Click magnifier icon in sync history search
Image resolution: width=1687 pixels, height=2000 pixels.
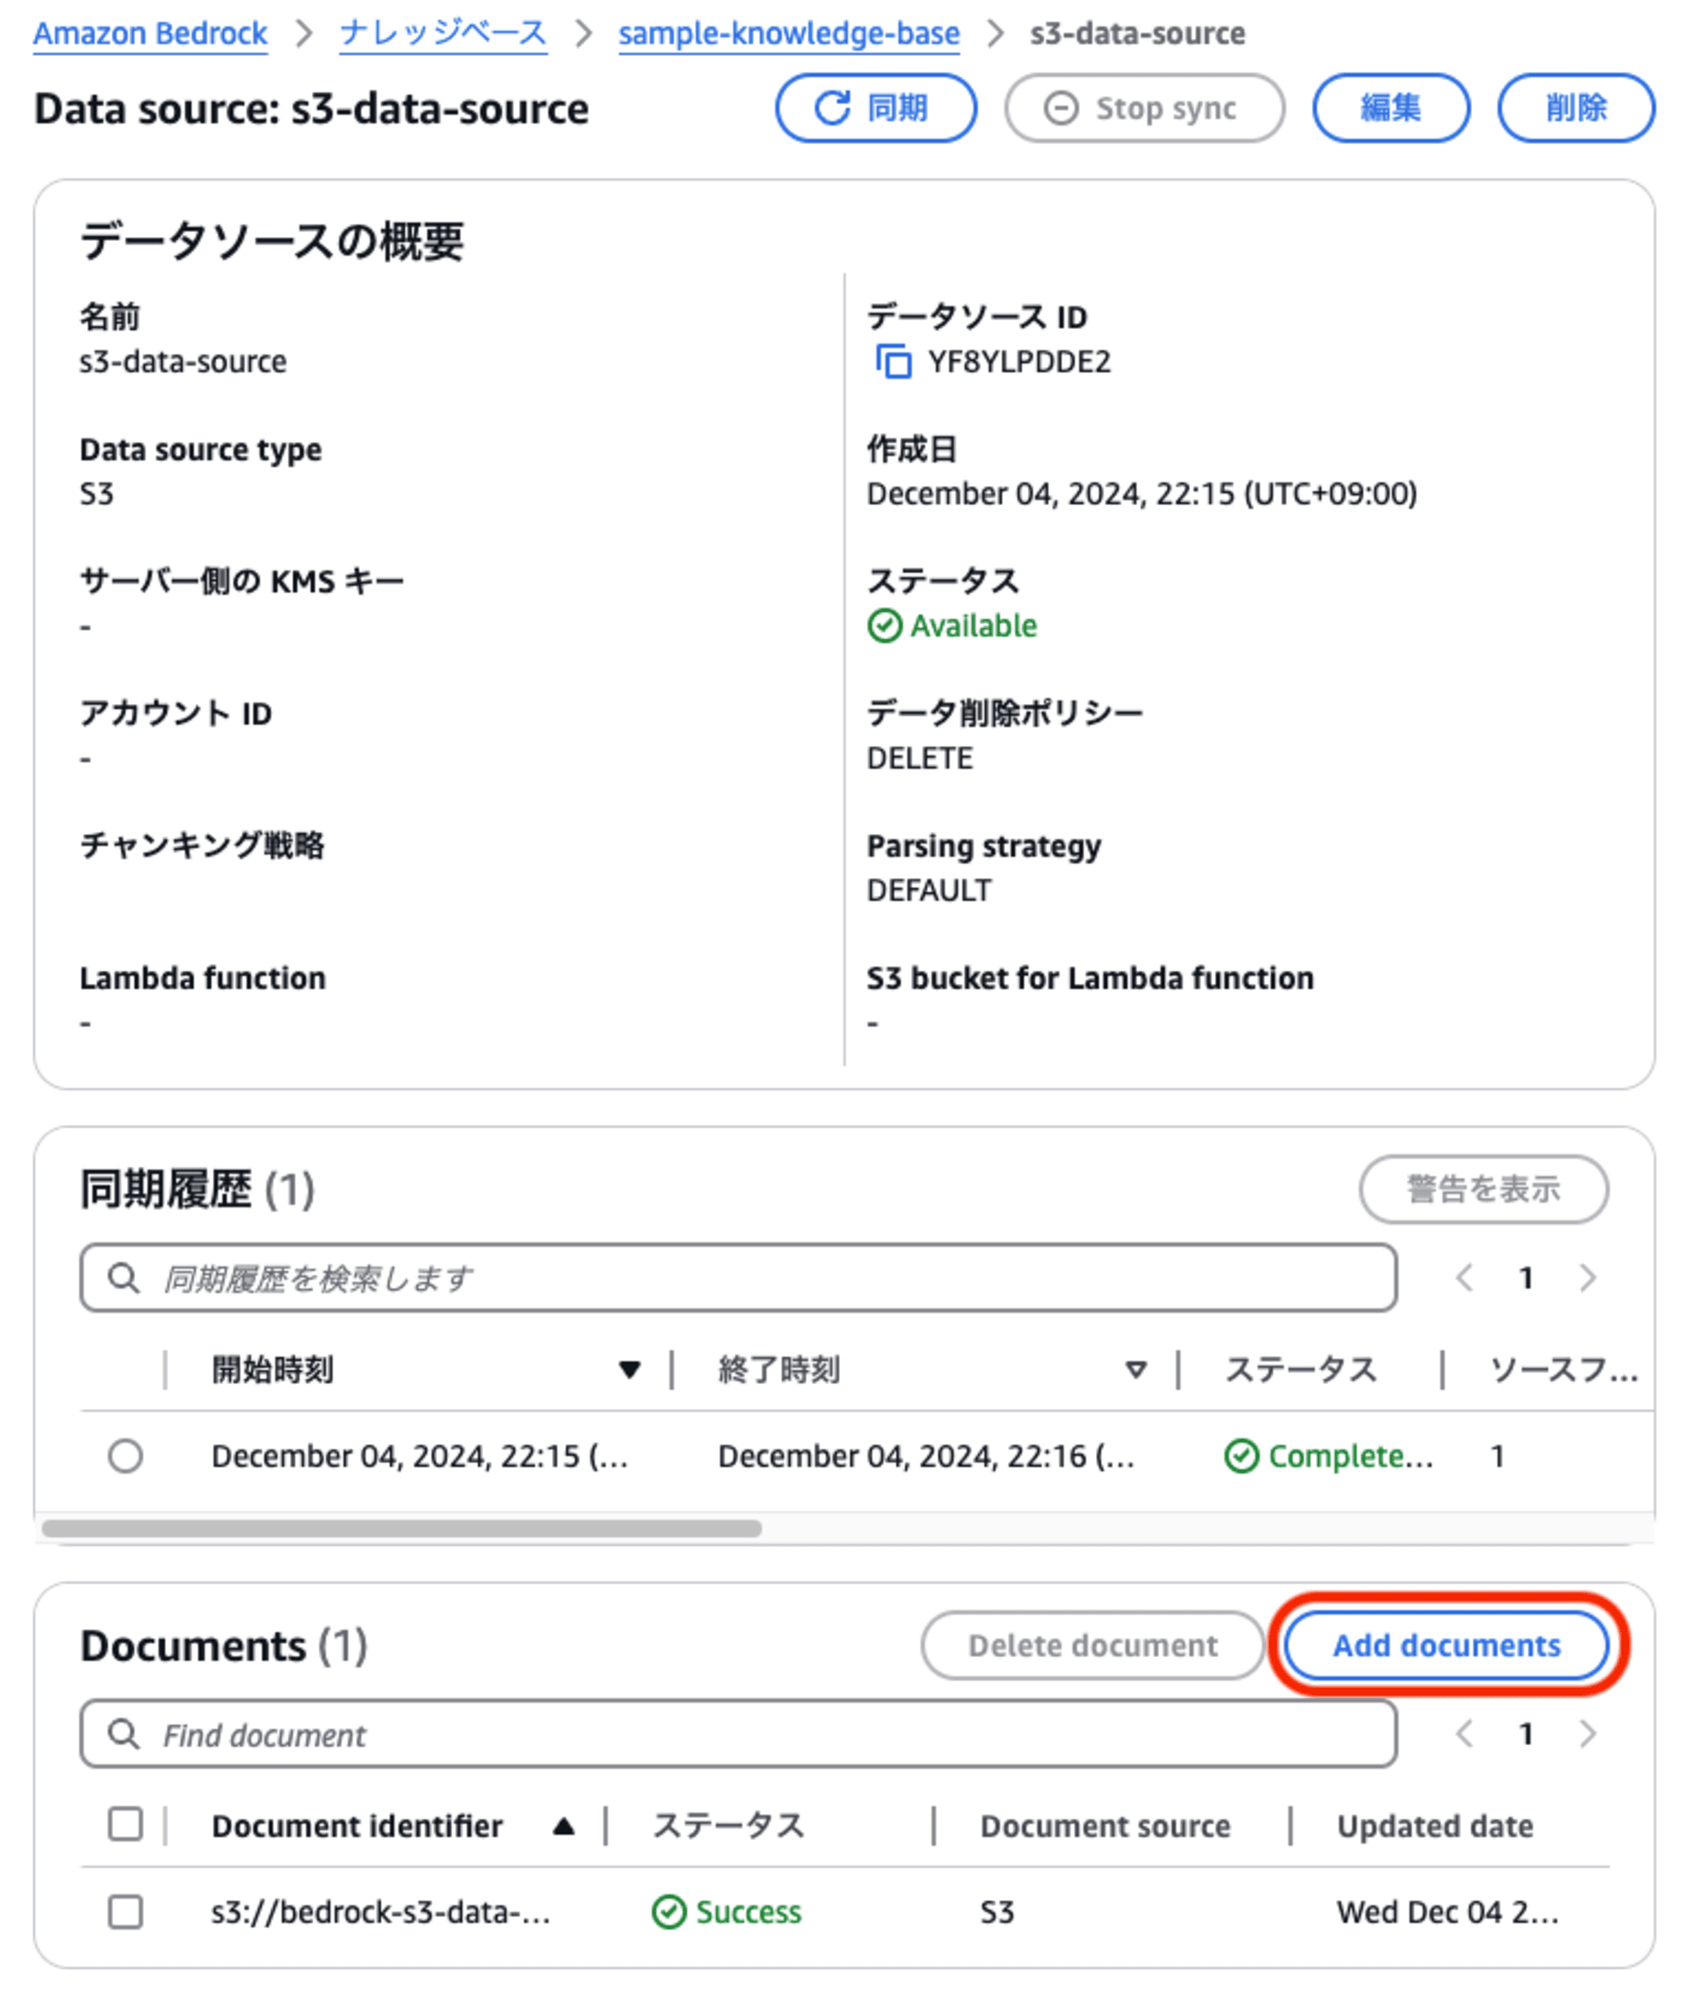pos(123,1277)
